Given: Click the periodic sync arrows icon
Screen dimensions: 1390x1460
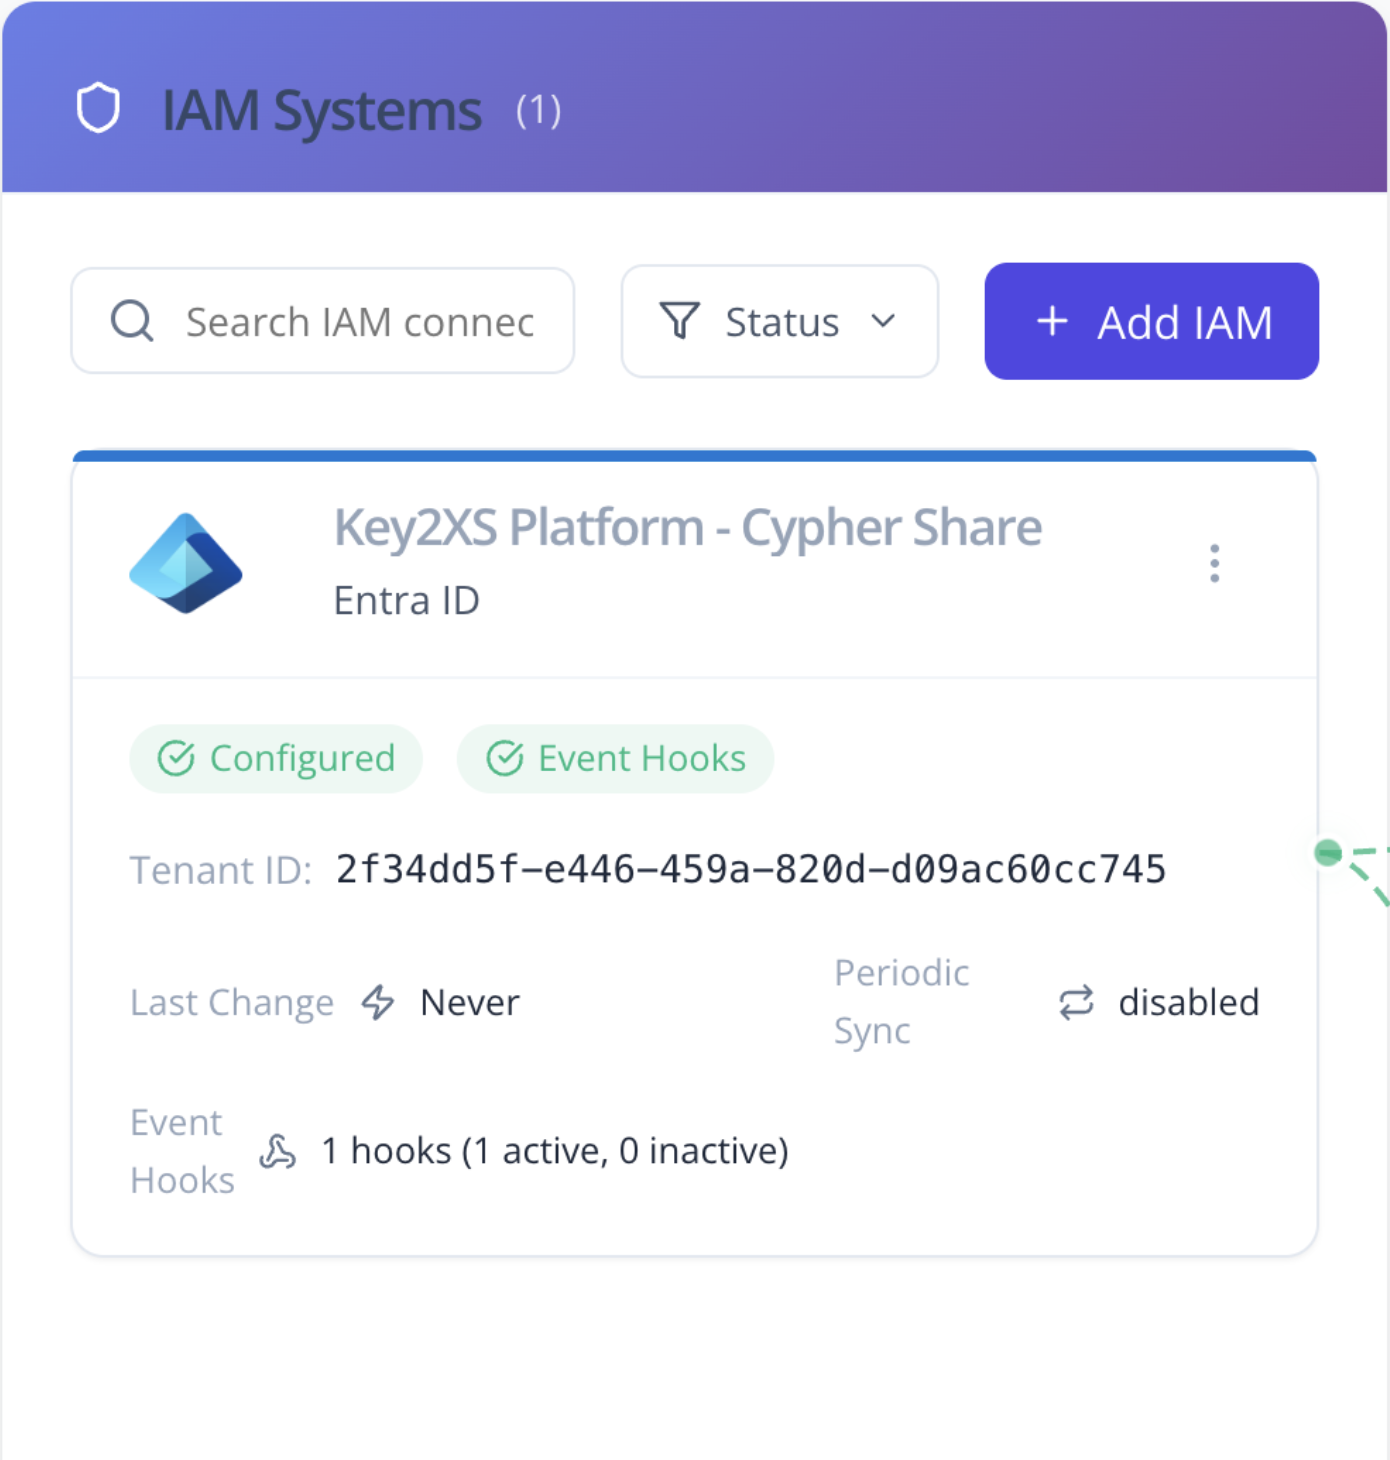Looking at the screenshot, I should tap(1076, 1002).
